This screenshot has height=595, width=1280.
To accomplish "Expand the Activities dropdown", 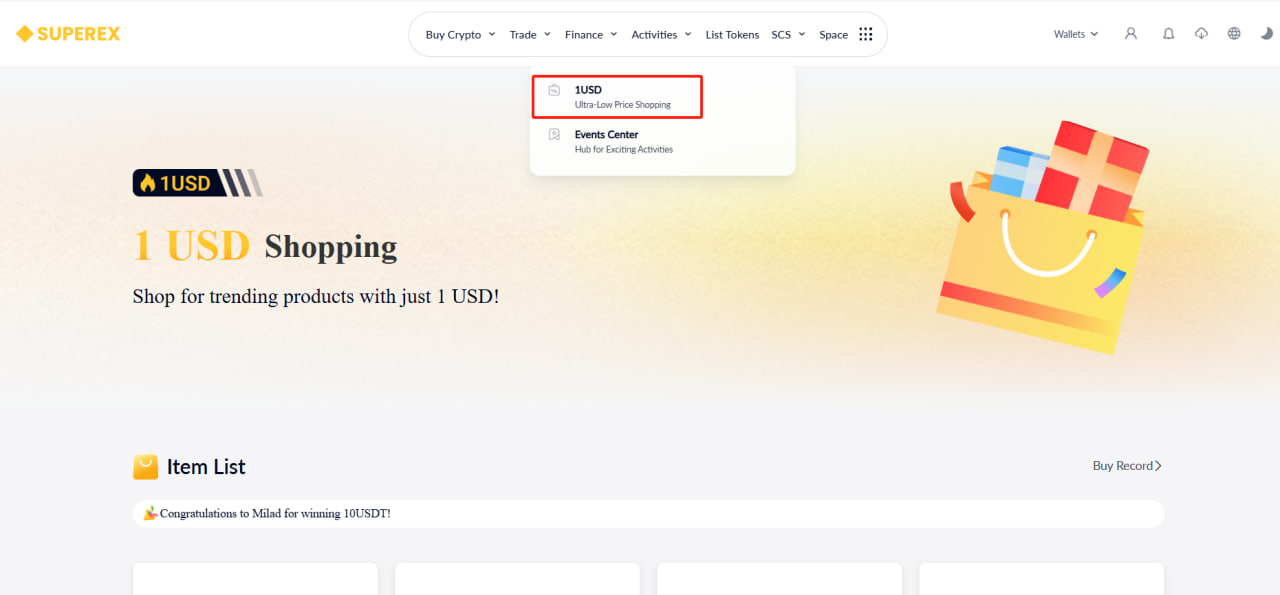I will [661, 35].
